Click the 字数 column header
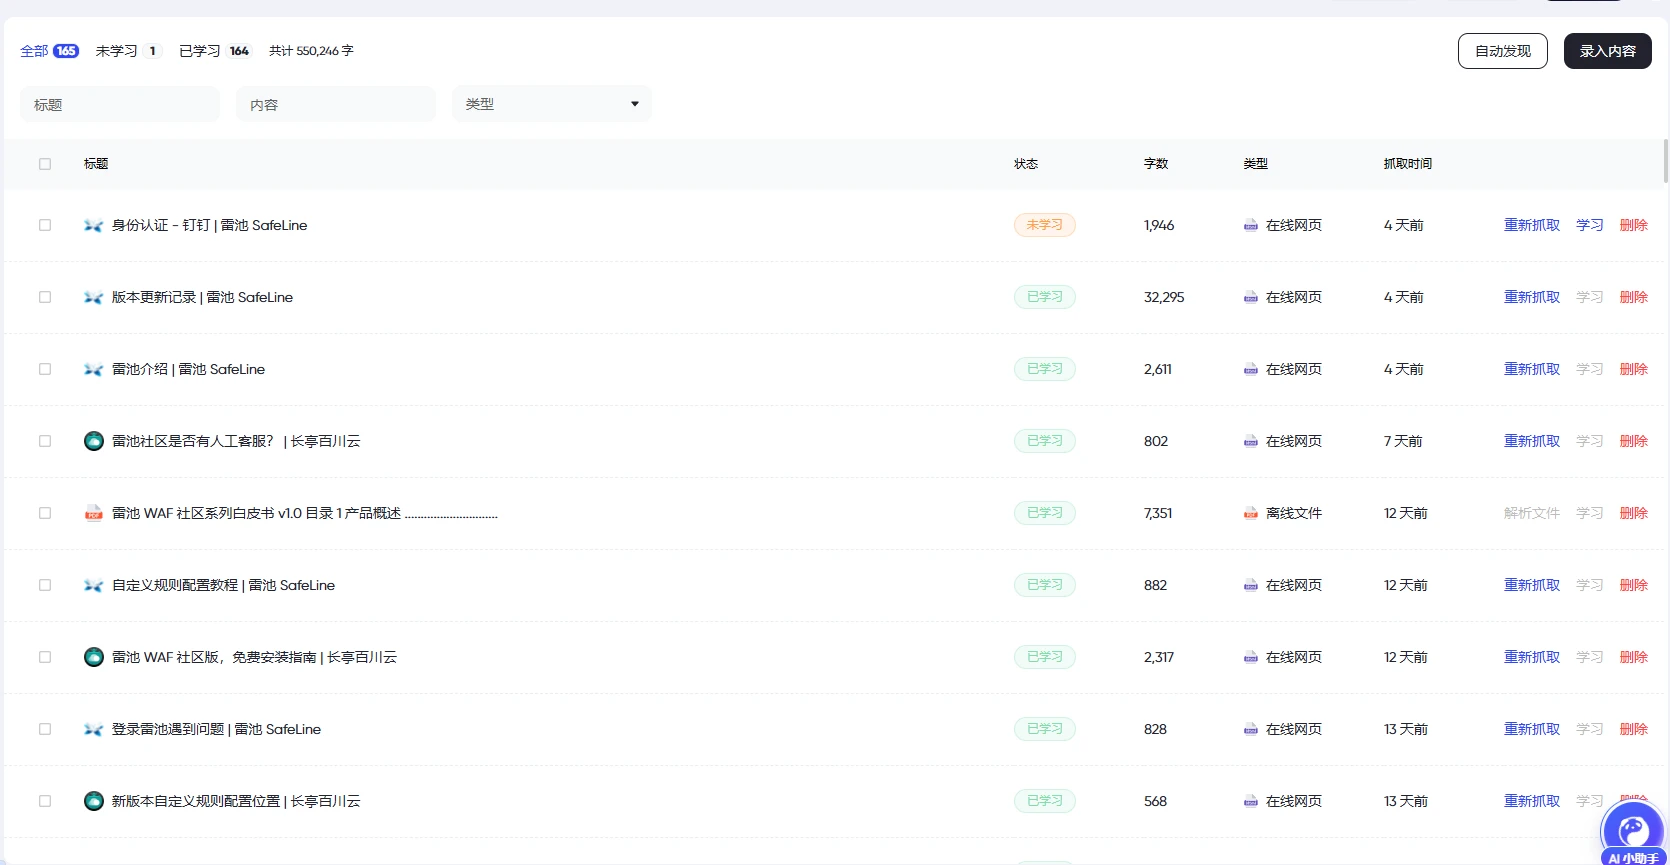 click(1156, 164)
